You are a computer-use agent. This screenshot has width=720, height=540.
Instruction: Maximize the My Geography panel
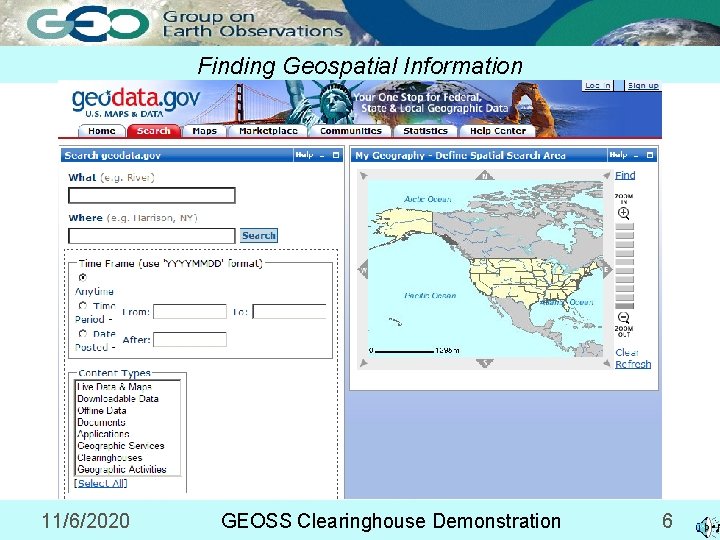tap(650, 155)
